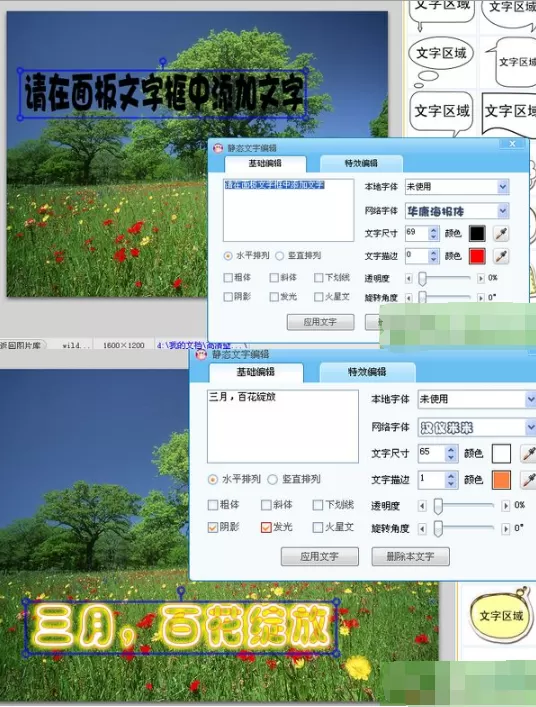Increase rotation angle with right arrow in 汉仪米米 dialog
Image resolution: width=536 pixels, height=707 pixels.
[x=506, y=528]
